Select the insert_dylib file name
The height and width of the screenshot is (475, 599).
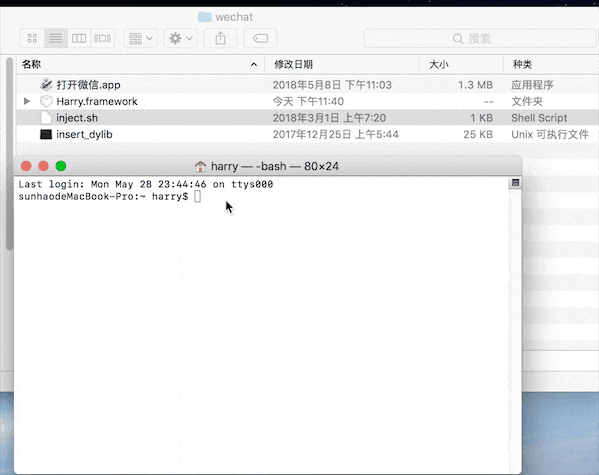coord(84,135)
